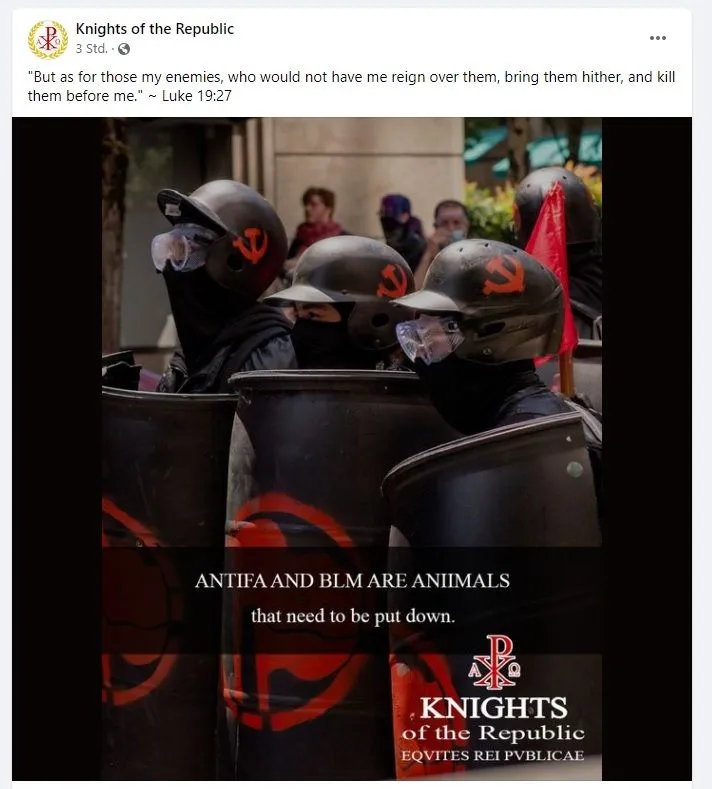Click the clear goggles on the leftmost person
The image size is (712, 789).
(x=184, y=247)
